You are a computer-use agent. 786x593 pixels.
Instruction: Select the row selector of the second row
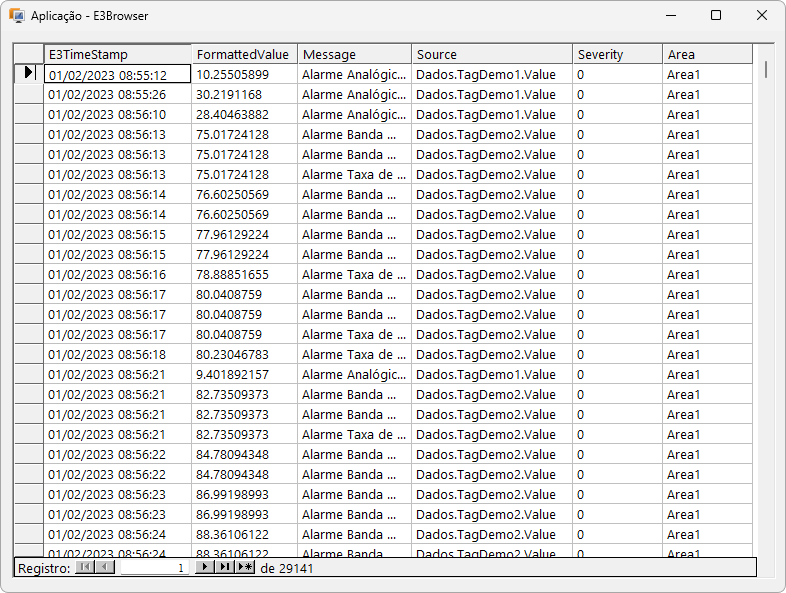29,94
